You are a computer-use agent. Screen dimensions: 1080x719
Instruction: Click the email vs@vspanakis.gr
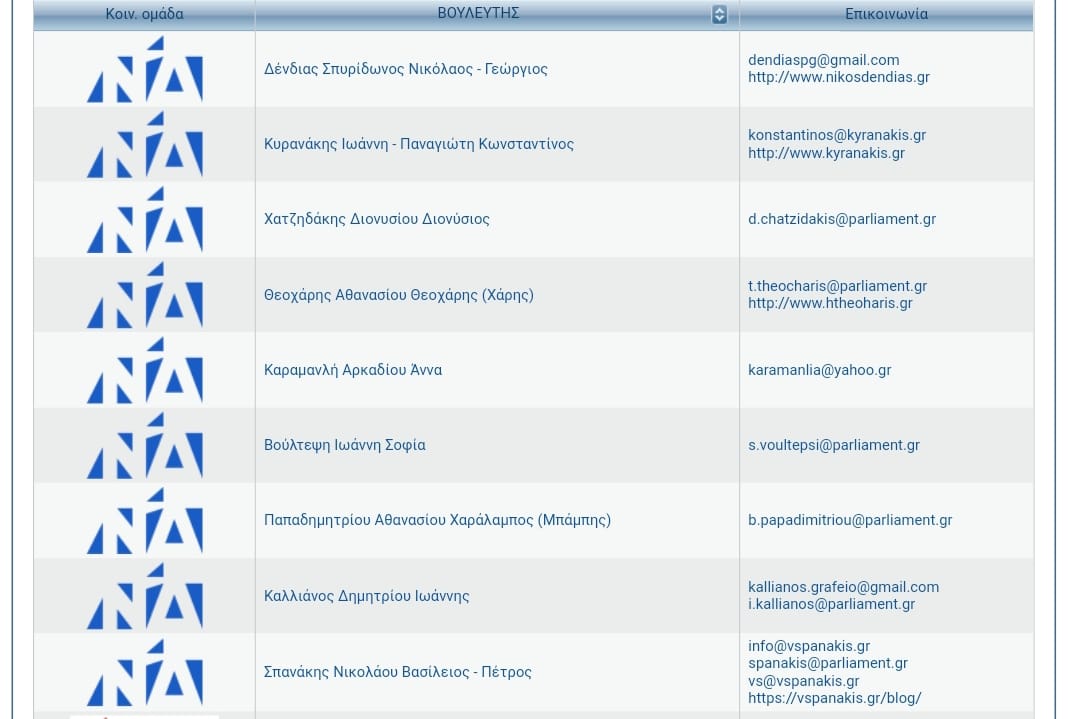coord(804,681)
